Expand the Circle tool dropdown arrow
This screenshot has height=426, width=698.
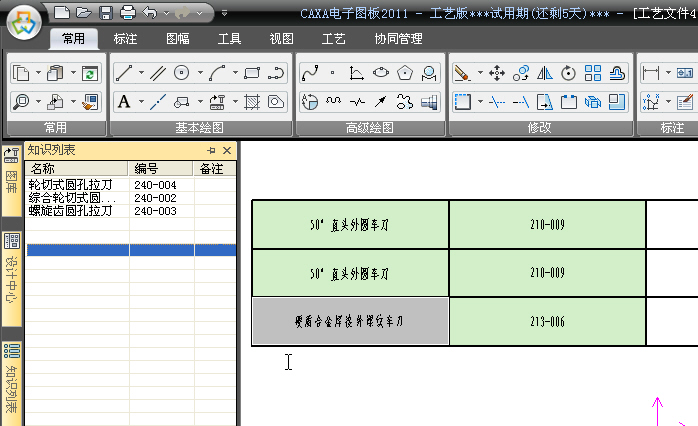[199, 73]
